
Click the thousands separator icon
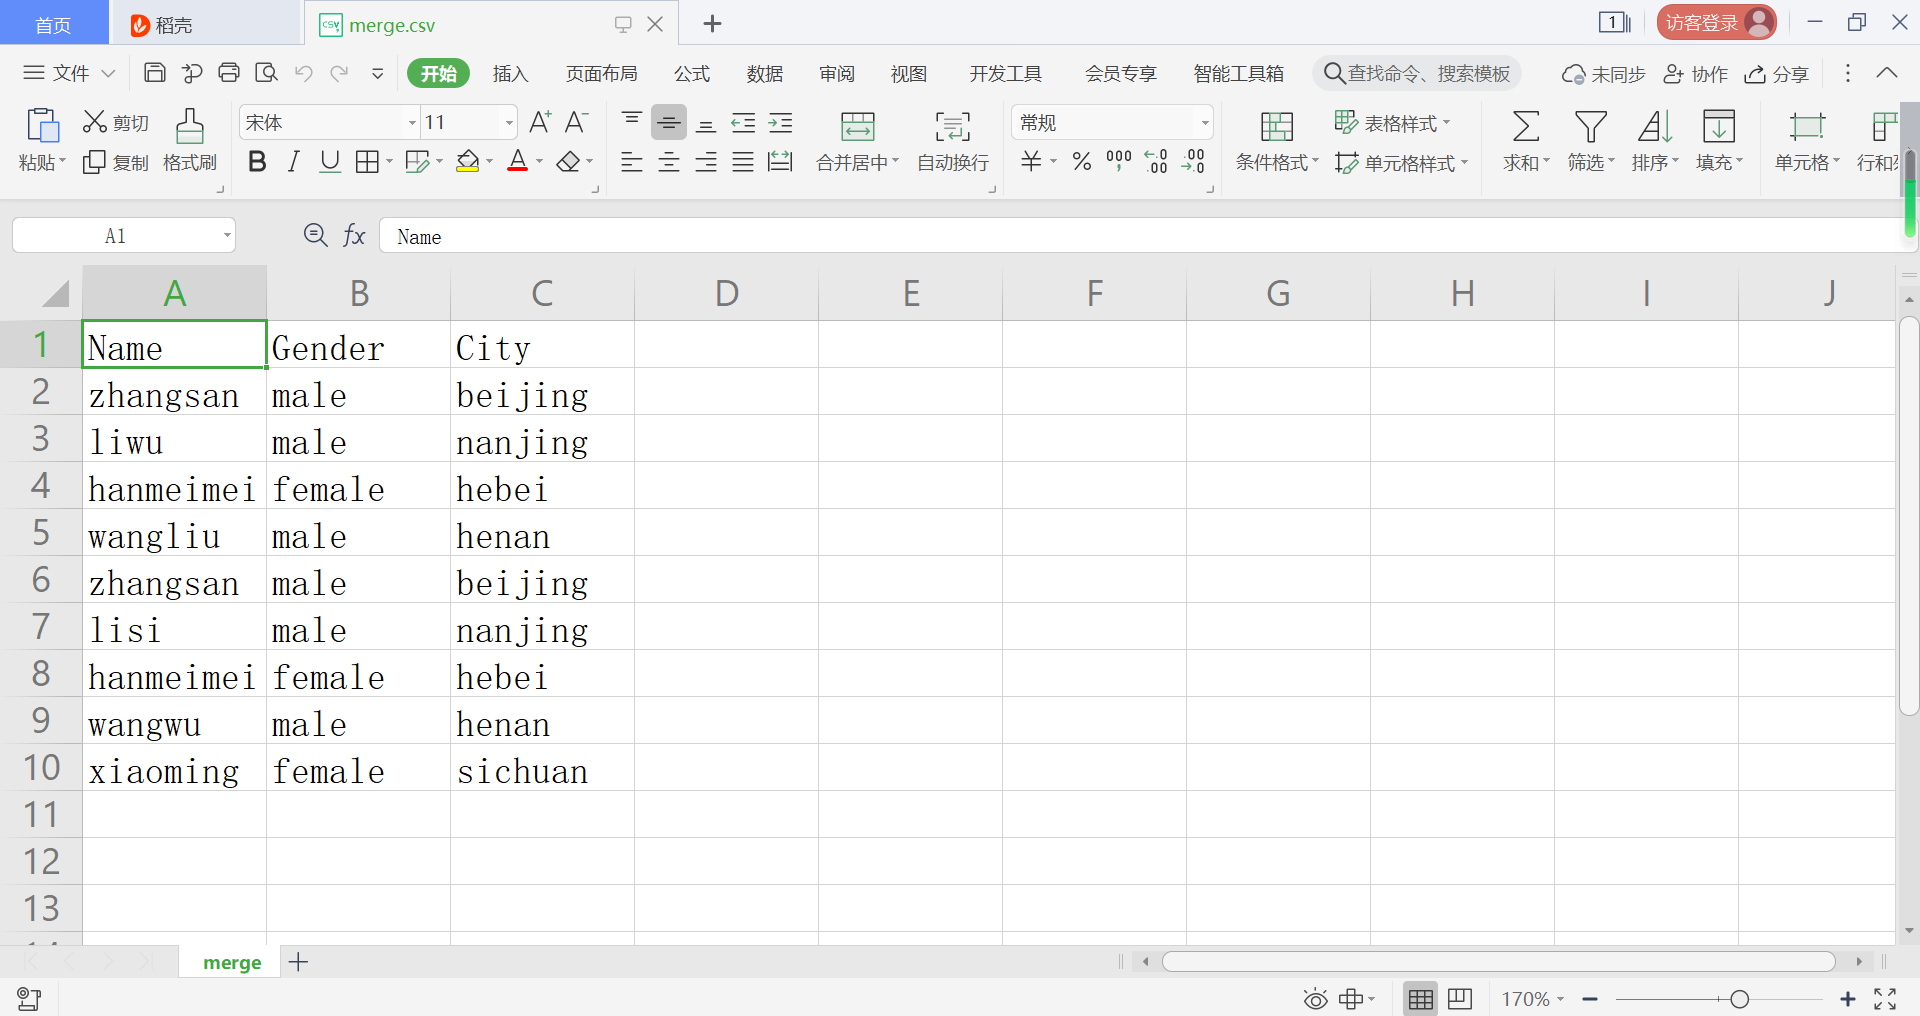pyautogui.click(x=1119, y=160)
